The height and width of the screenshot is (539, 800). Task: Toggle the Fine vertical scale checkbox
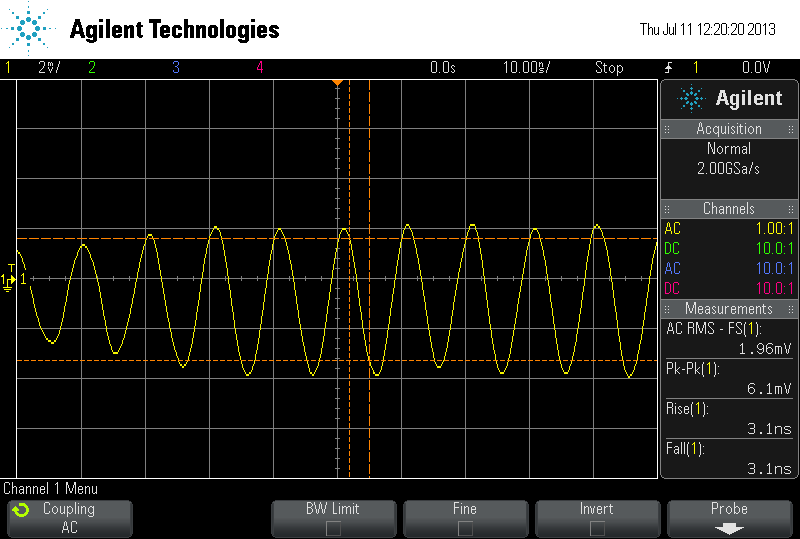(465, 528)
